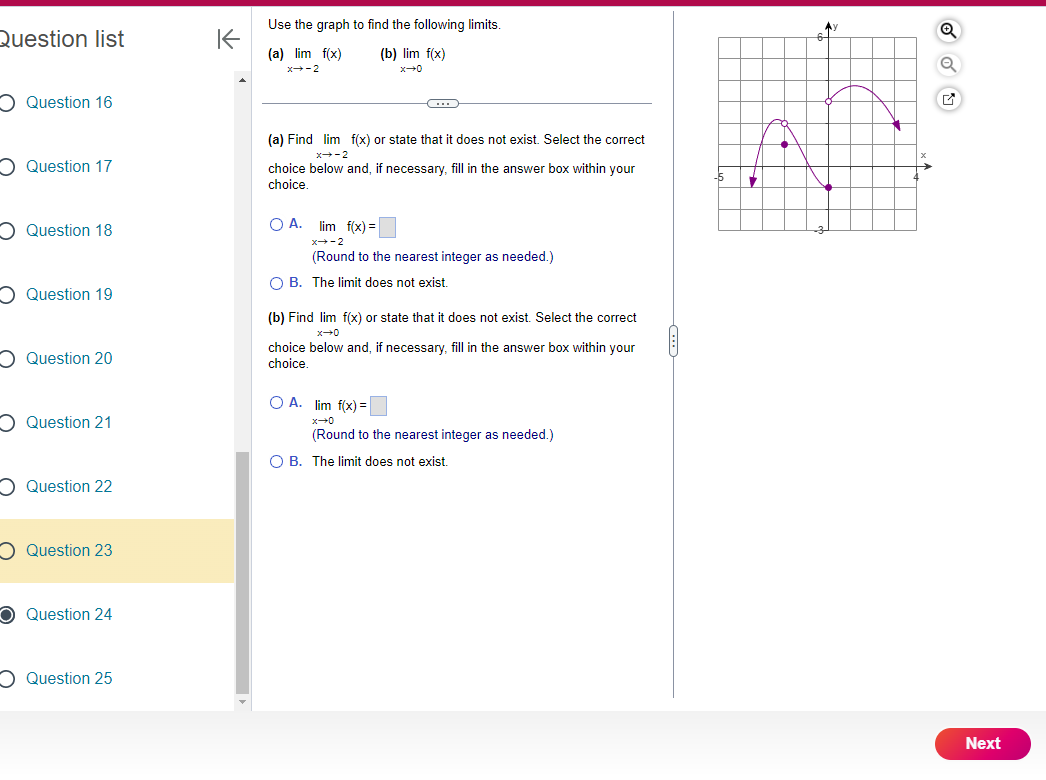Select option A for part (a)

[276, 224]
